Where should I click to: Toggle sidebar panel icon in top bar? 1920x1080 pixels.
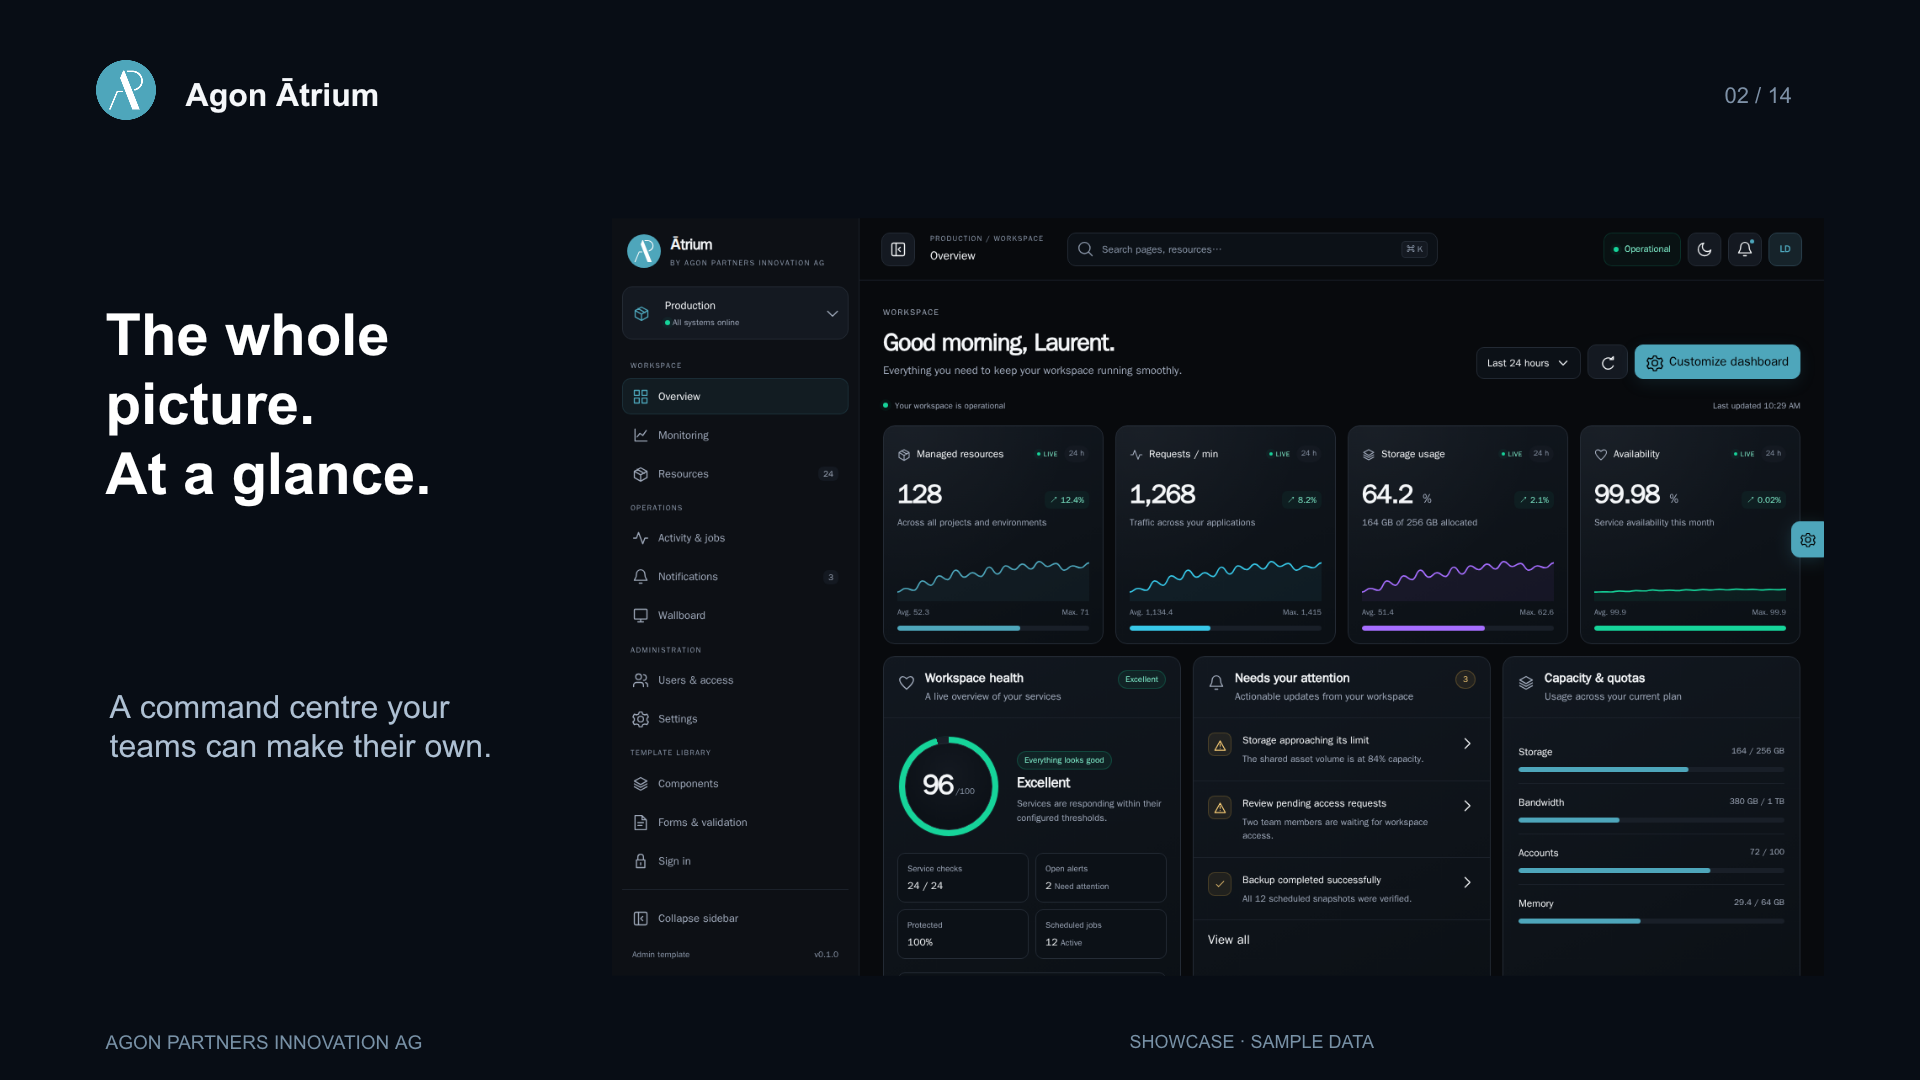898,249
